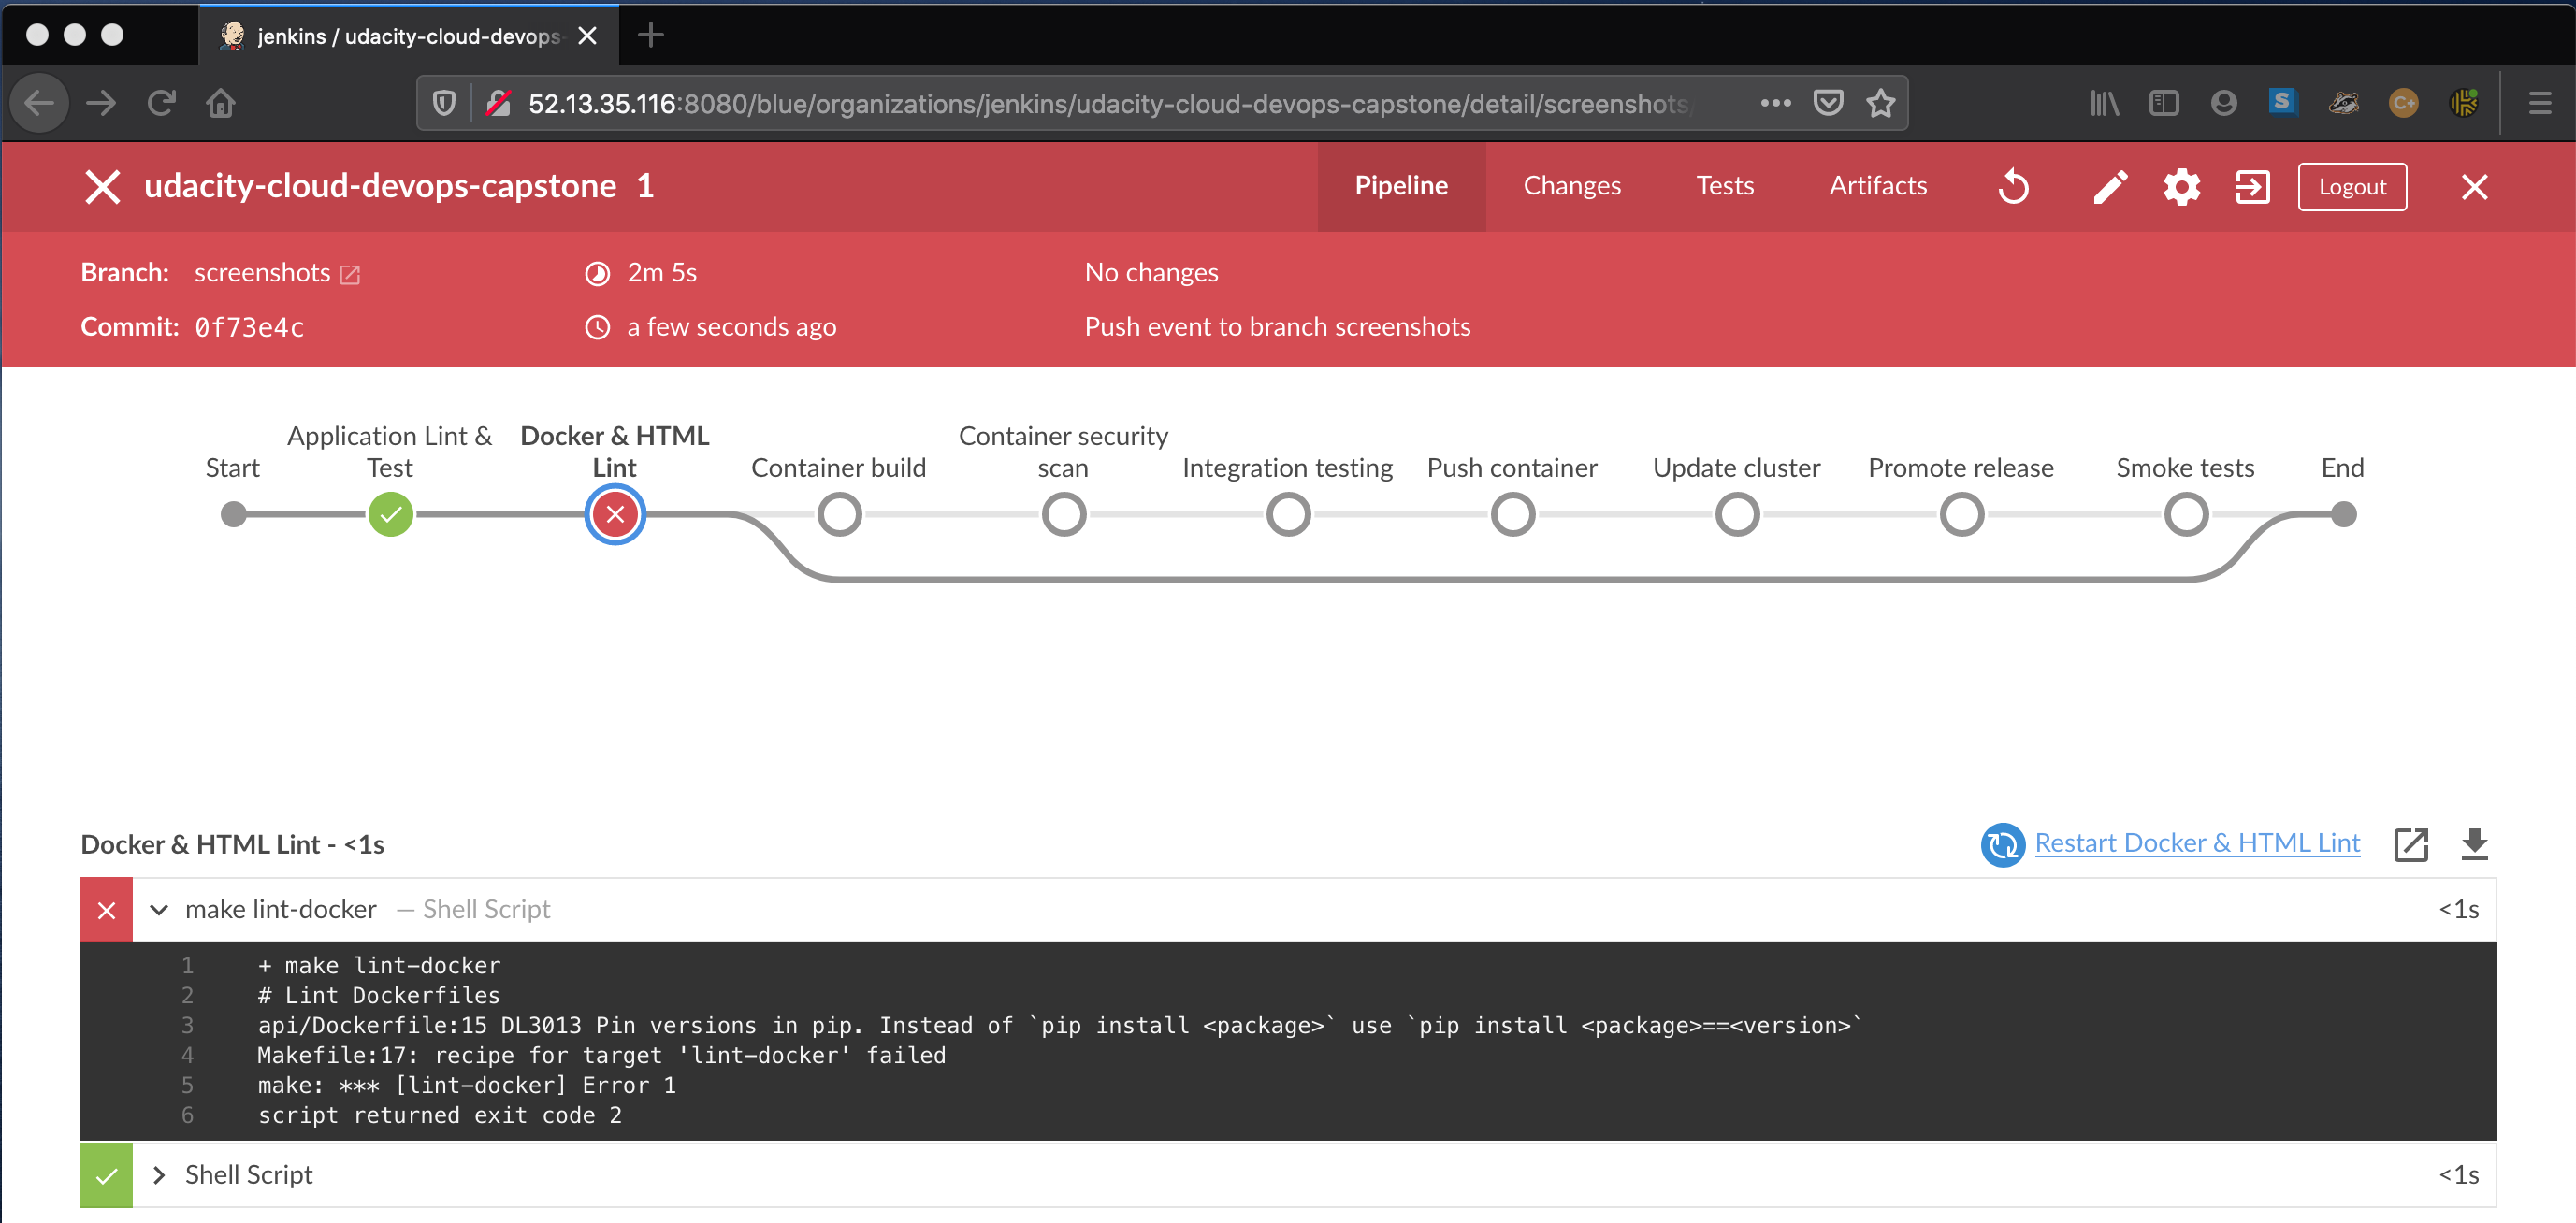2576x1223 pixels.
Task: Click the restart stage circular icon
Action: [x=2003, y=845]
